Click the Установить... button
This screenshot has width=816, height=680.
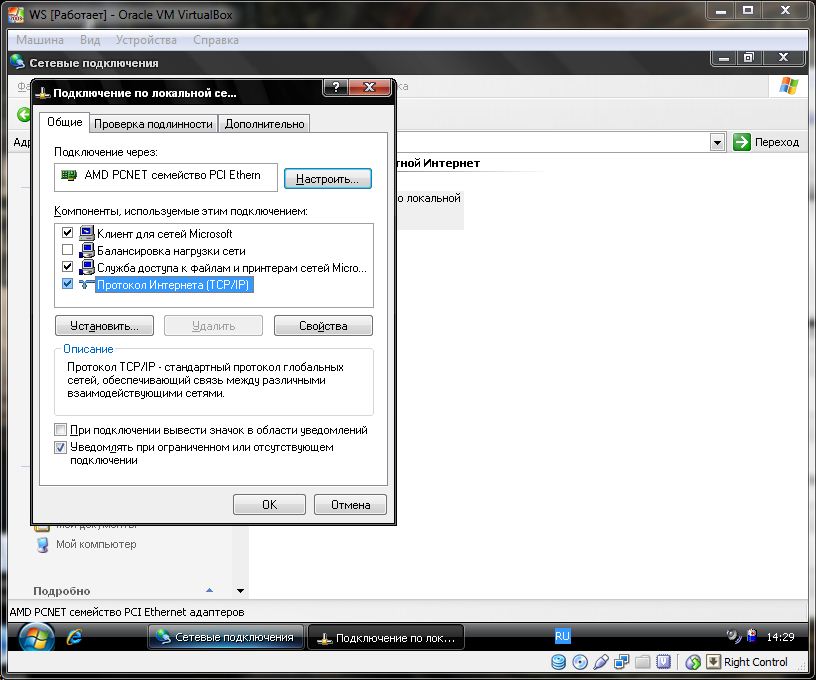[x=105, y=326]
